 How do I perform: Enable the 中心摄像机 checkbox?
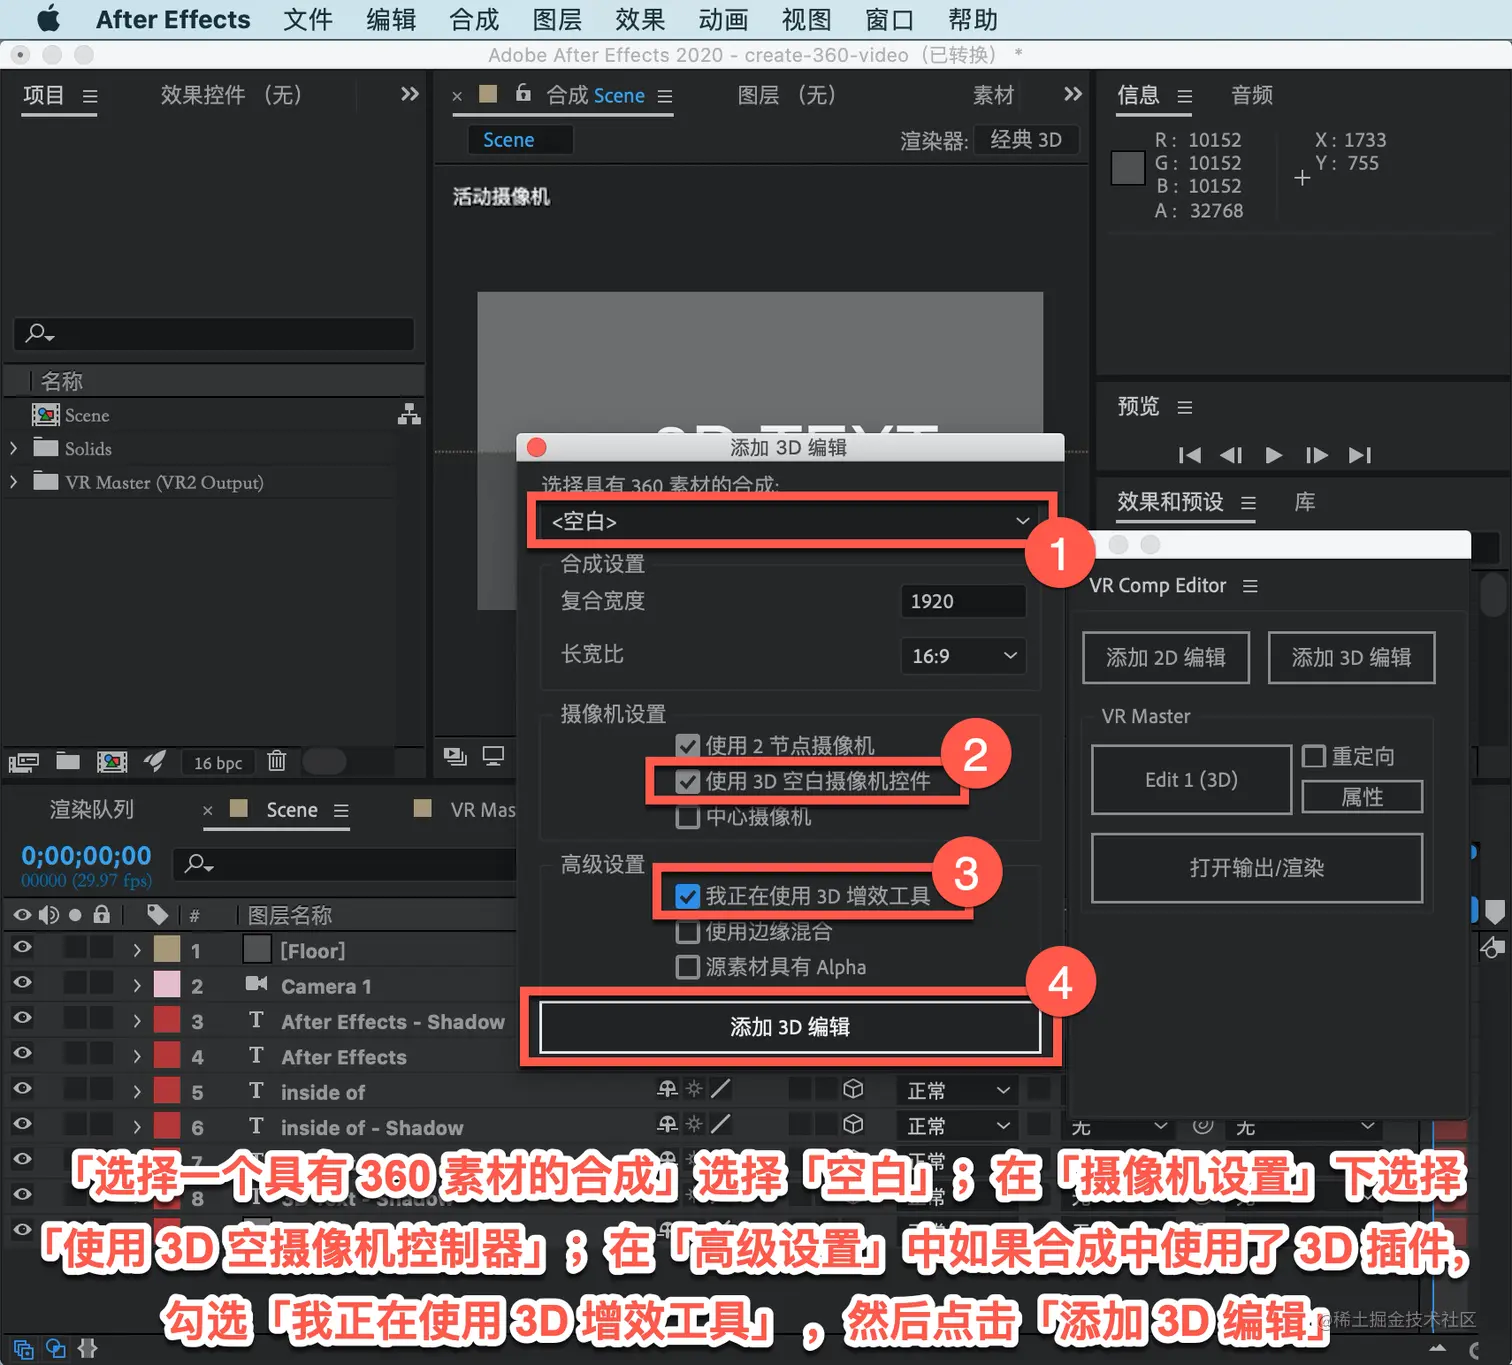click(687, 817)
